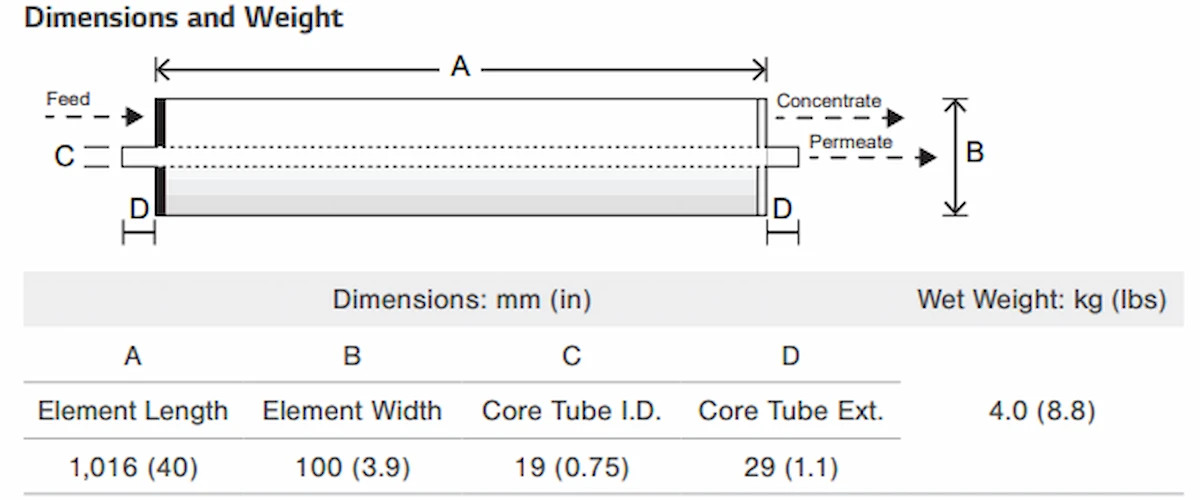Image resolution: width=1200 pixels, height=500 pixels.
Task: Select the "Dimensions: mm (in)" table header
Action: pyautogui.click(x=461, y=299)
